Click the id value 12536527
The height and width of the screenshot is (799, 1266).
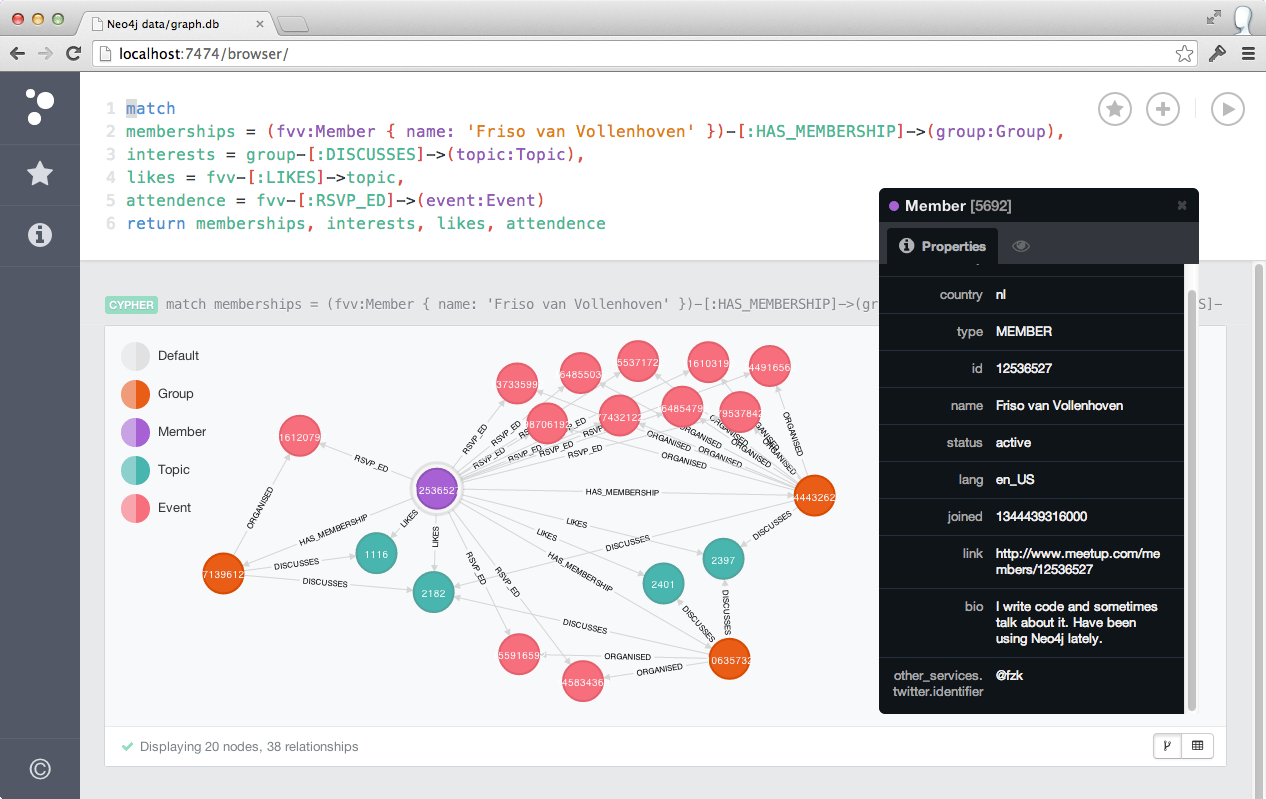[x=1024, y=368]
